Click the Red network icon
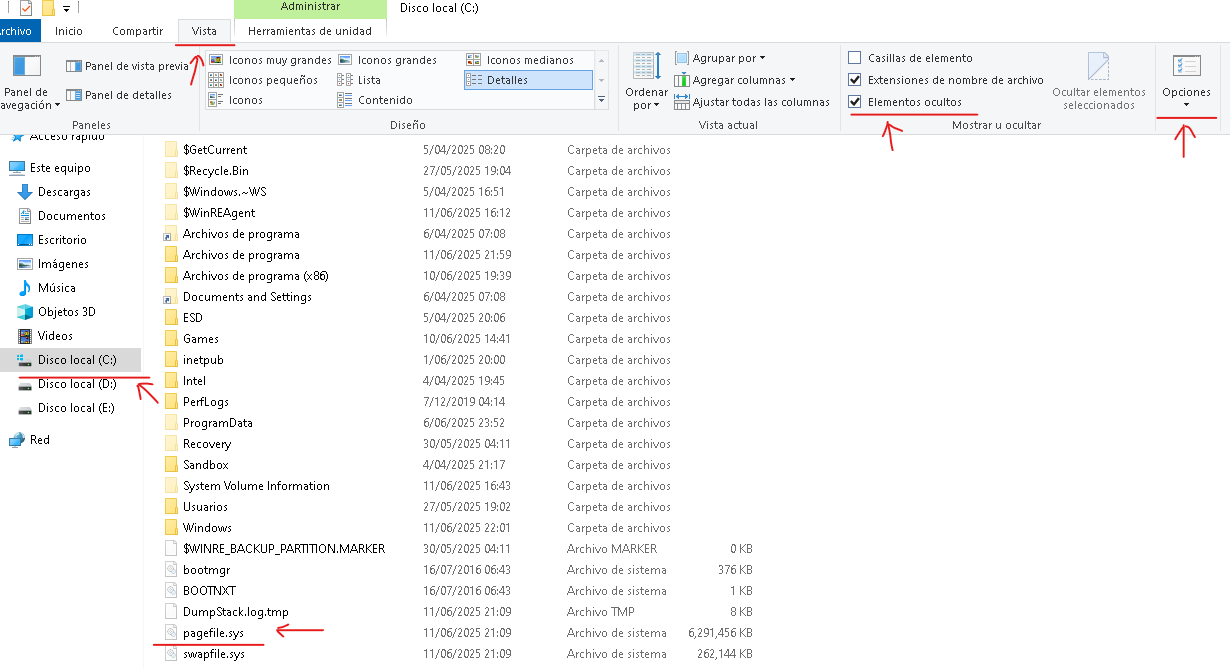Screen dimensions: 1230x669 (x=16, y=440)
